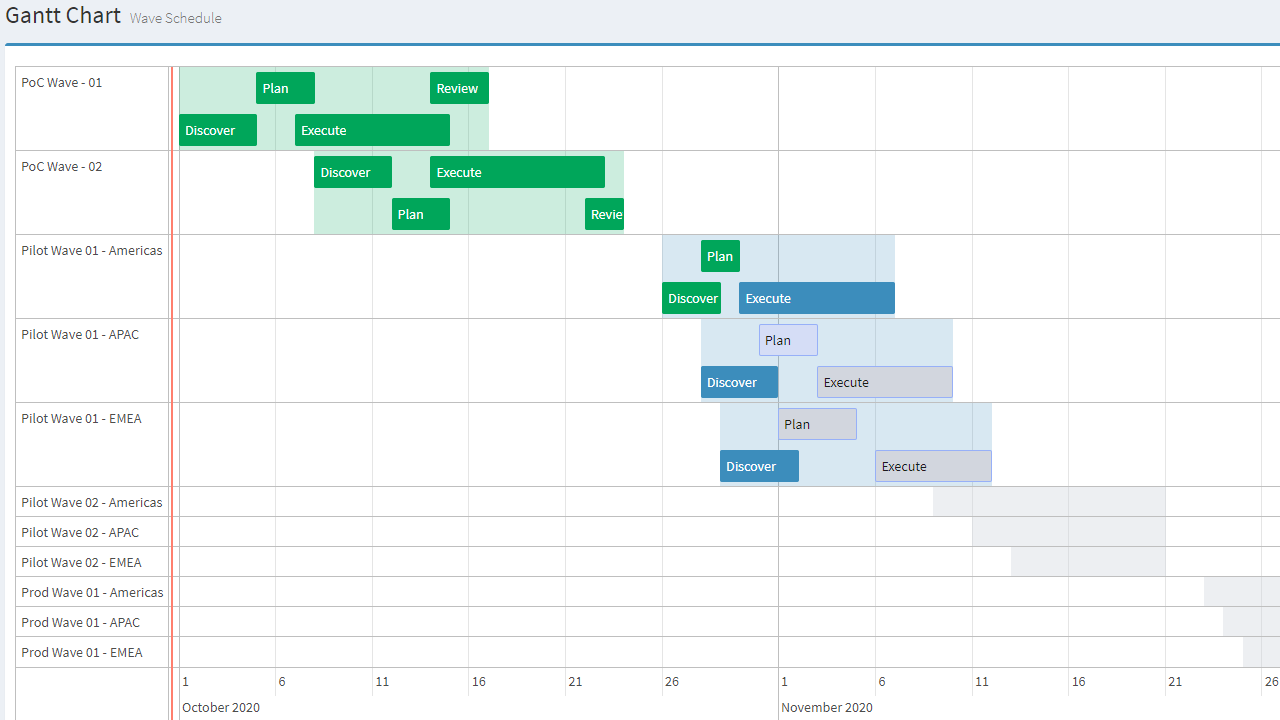
Task: Click the Discover bar in PoC Wave - 01
Action: pos(218,130)
